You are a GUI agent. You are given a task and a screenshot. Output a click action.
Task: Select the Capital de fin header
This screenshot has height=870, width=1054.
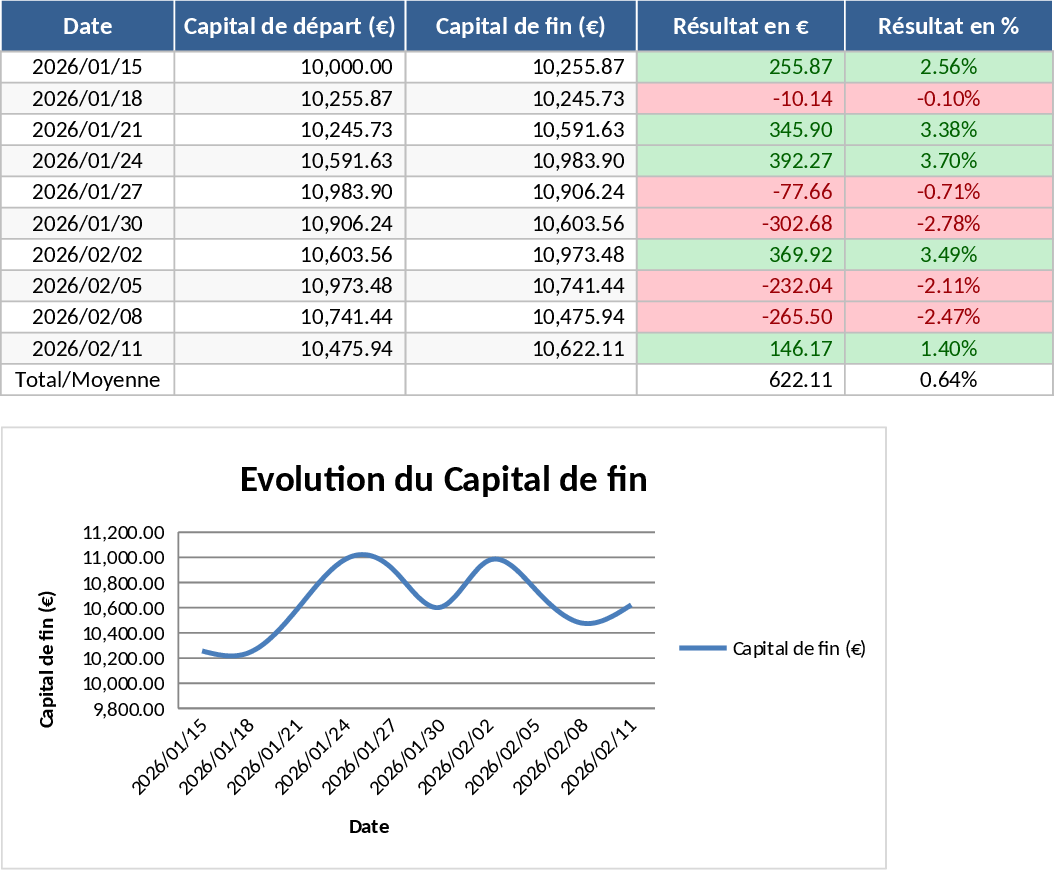coord(519,26)
